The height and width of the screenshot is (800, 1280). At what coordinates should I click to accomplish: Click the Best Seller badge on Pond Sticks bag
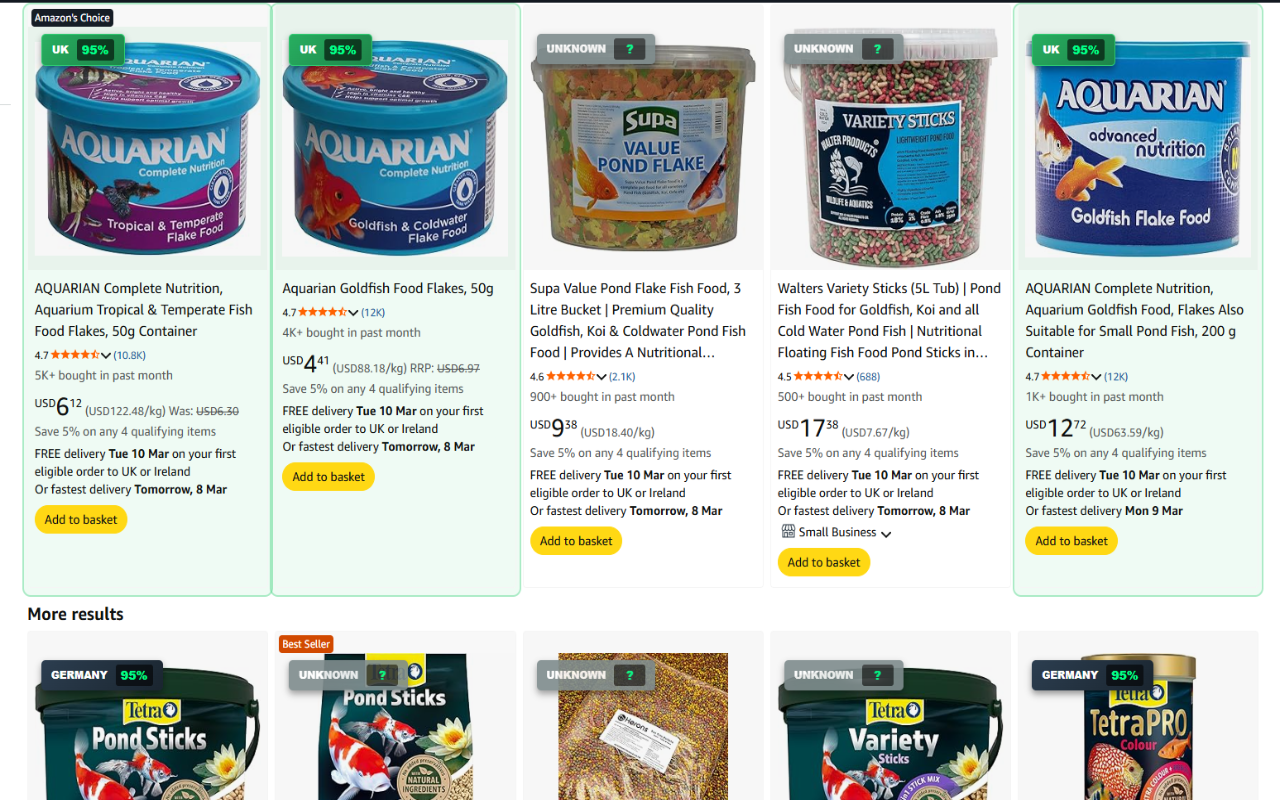[306, 644]
